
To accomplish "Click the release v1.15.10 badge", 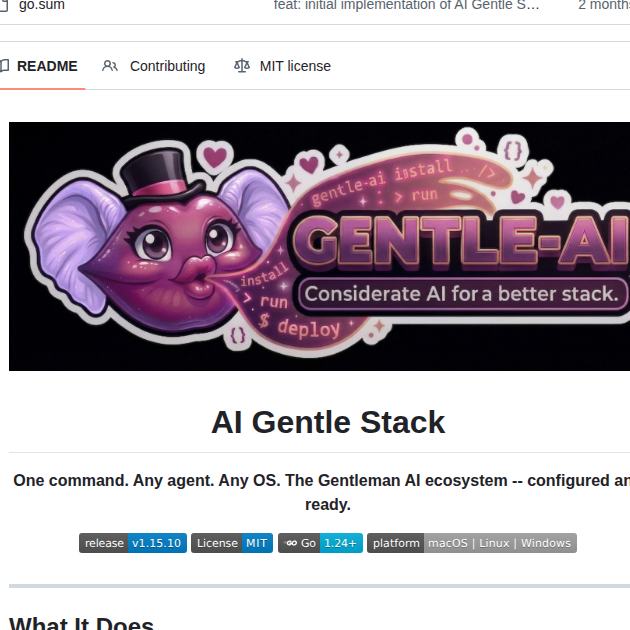I will [x=133, y=543].
